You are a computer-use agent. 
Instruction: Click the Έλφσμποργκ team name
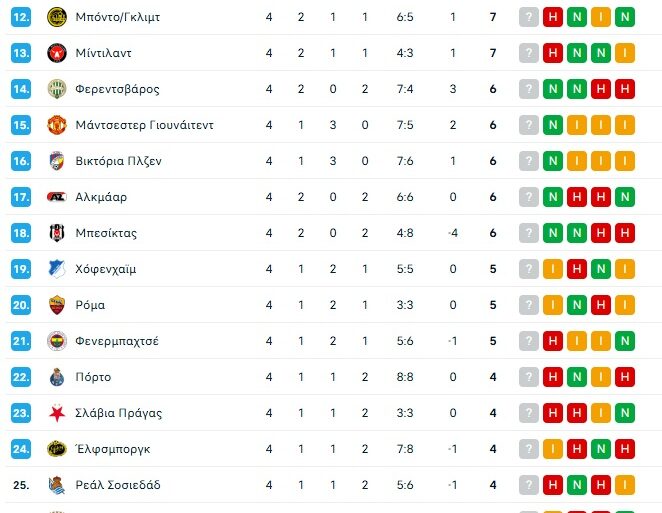click(x=113, y=449)
